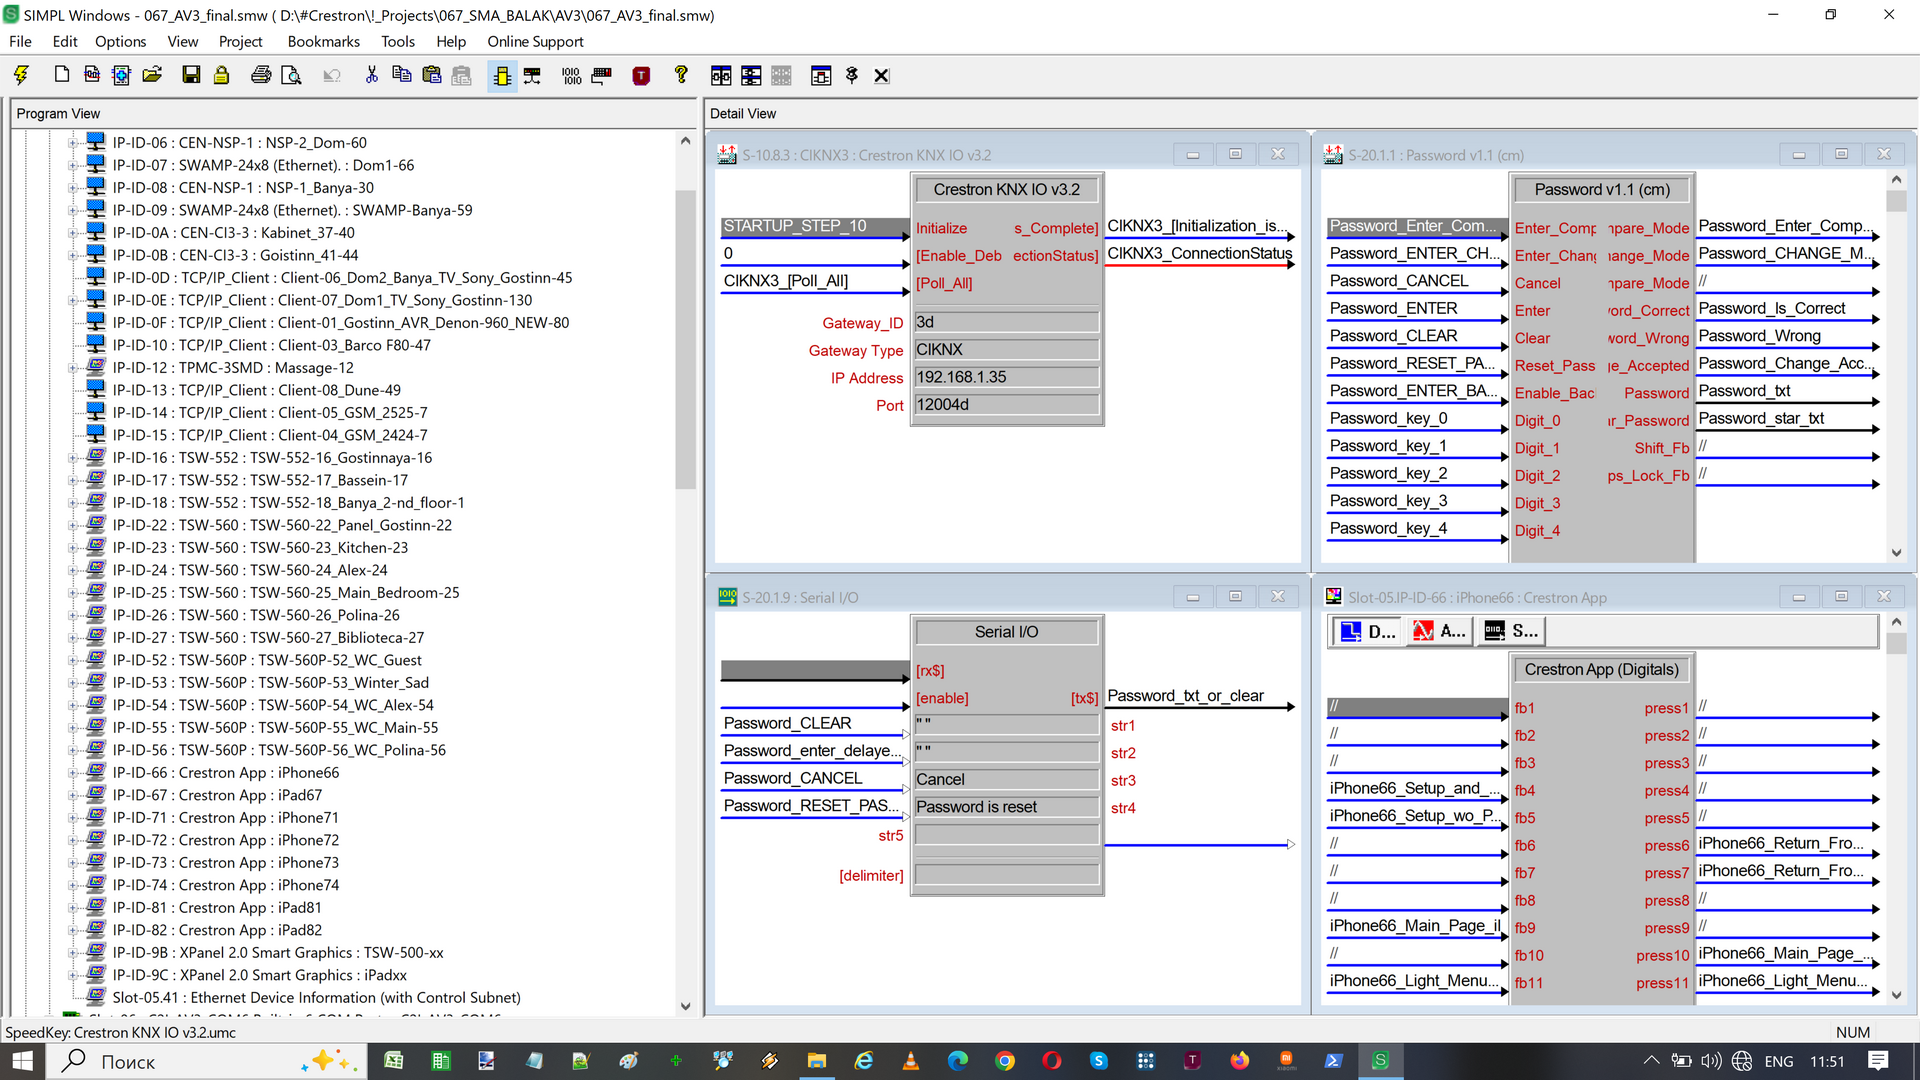
Task: Click ENG language indicator in system tray
Action: [x=1778, y=1061]
